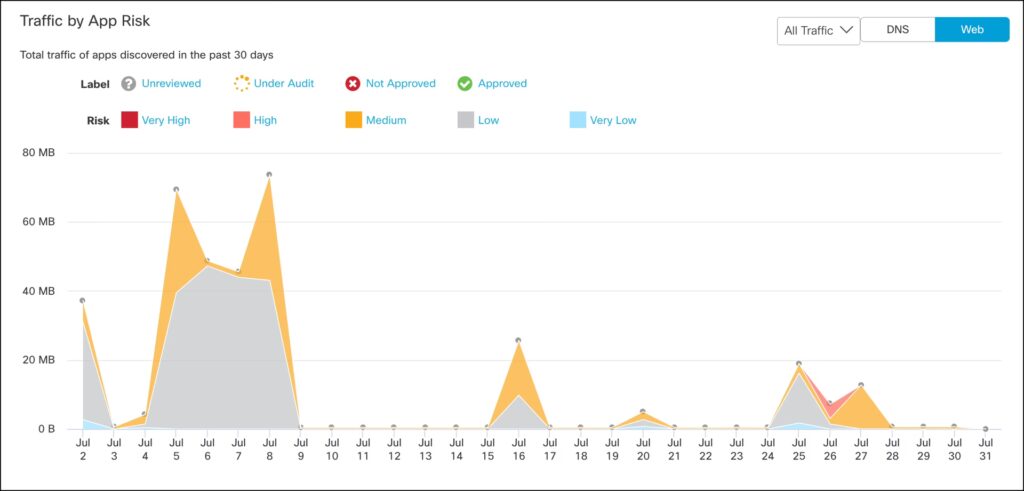Click the Very High risk link
Image resolution: width=1024 pixels, height=491 pixels.
click(165, 120)
